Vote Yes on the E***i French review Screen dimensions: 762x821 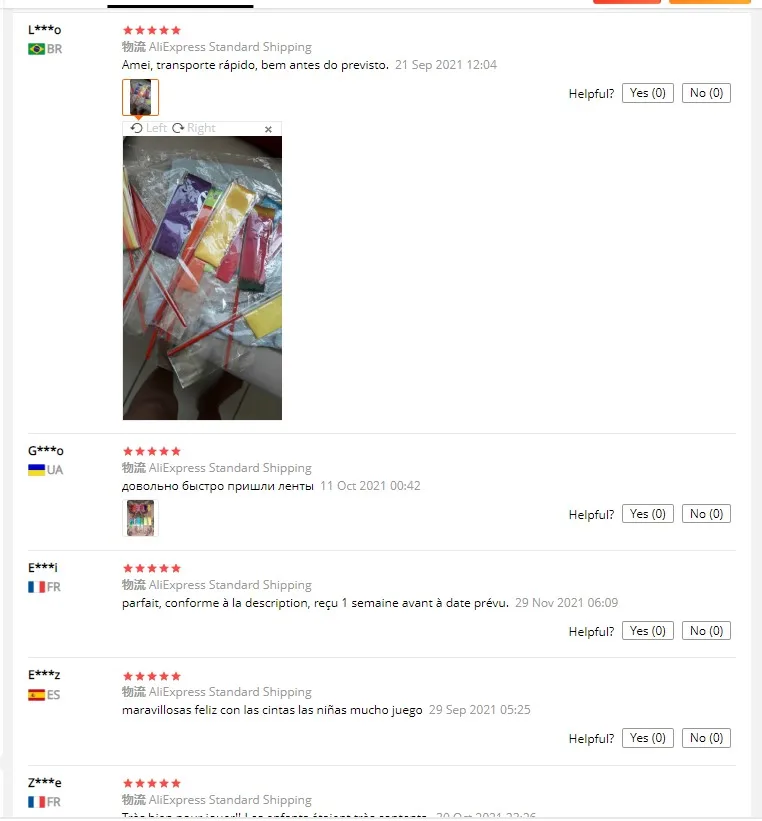point(647,630)
